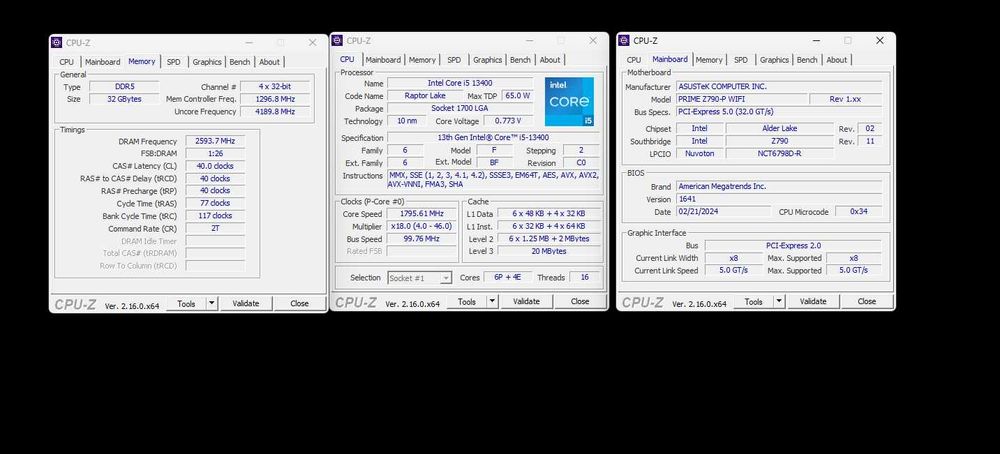Click the Threads count 16 field
Viewport: 1000px width, 454px height.
tap(584, 277)
